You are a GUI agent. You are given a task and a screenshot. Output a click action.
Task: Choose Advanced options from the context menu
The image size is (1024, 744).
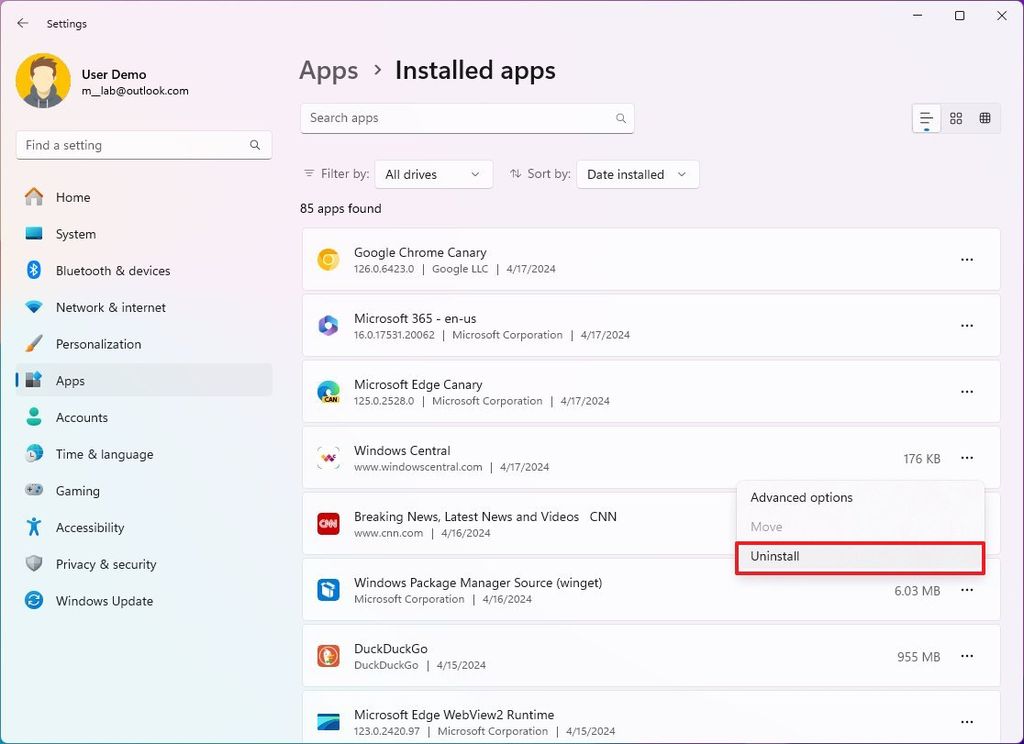tap(801, 497)
